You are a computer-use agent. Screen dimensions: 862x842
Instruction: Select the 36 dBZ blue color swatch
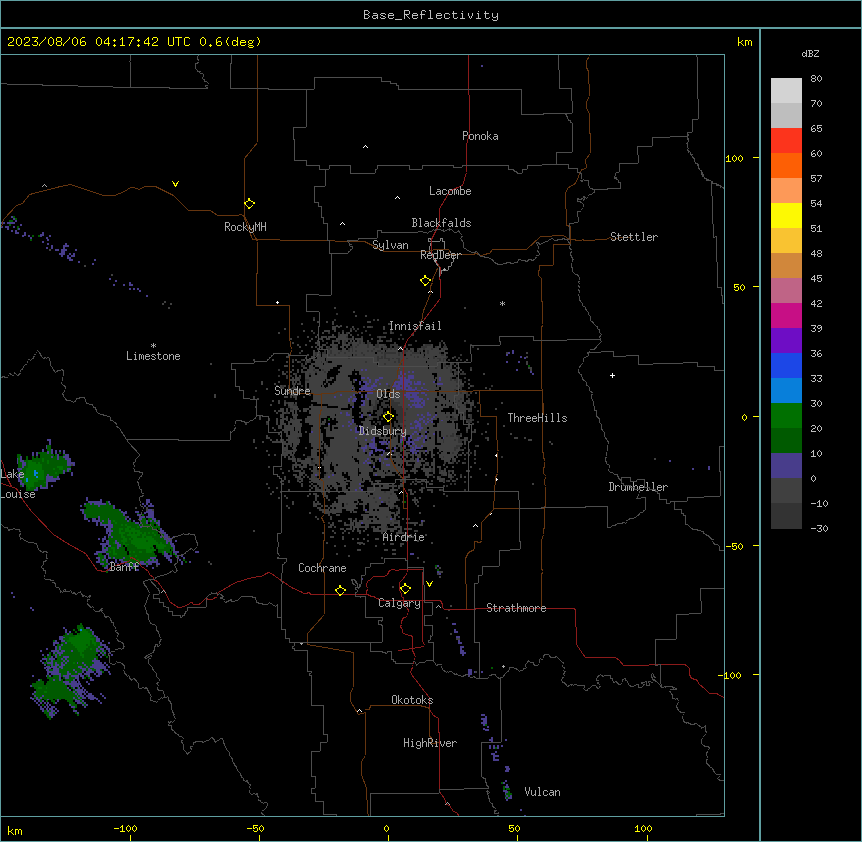[786, 365]
